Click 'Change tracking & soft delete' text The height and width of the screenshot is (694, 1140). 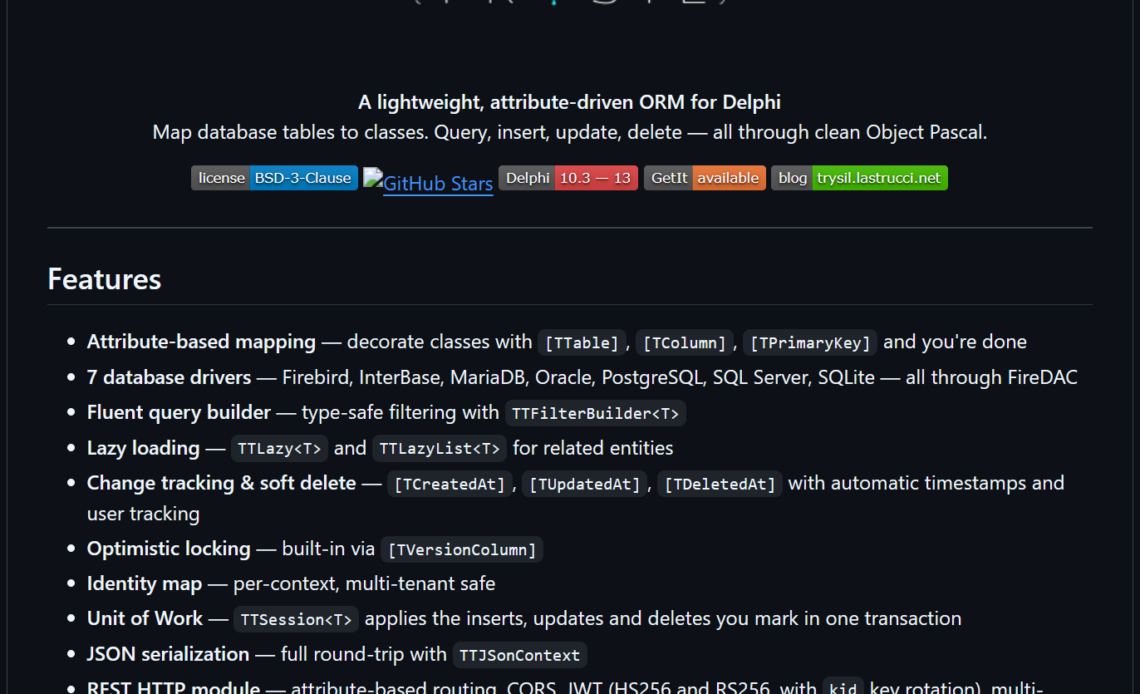coord(221,483)
